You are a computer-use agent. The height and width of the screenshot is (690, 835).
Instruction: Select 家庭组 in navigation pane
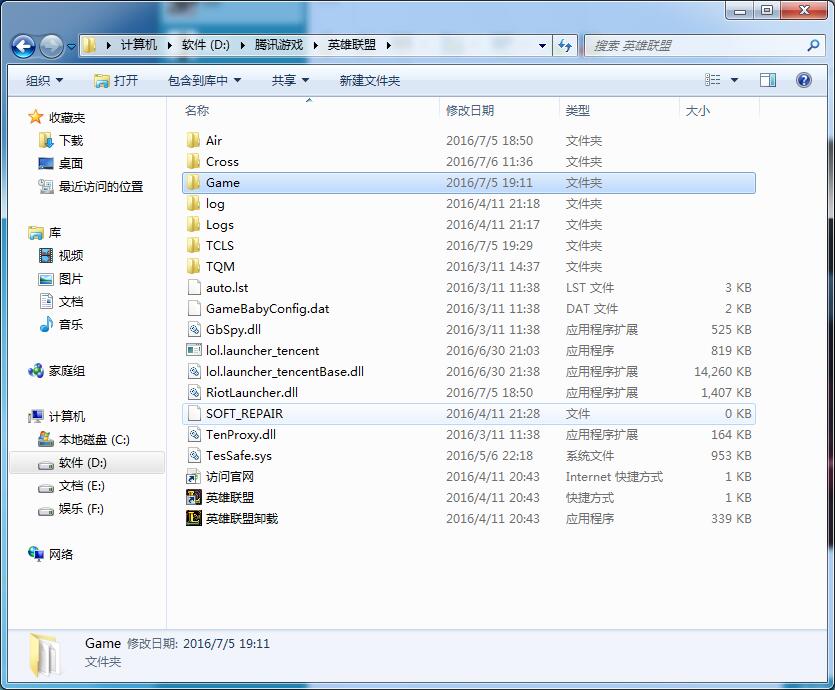click(x=67, y=371)
